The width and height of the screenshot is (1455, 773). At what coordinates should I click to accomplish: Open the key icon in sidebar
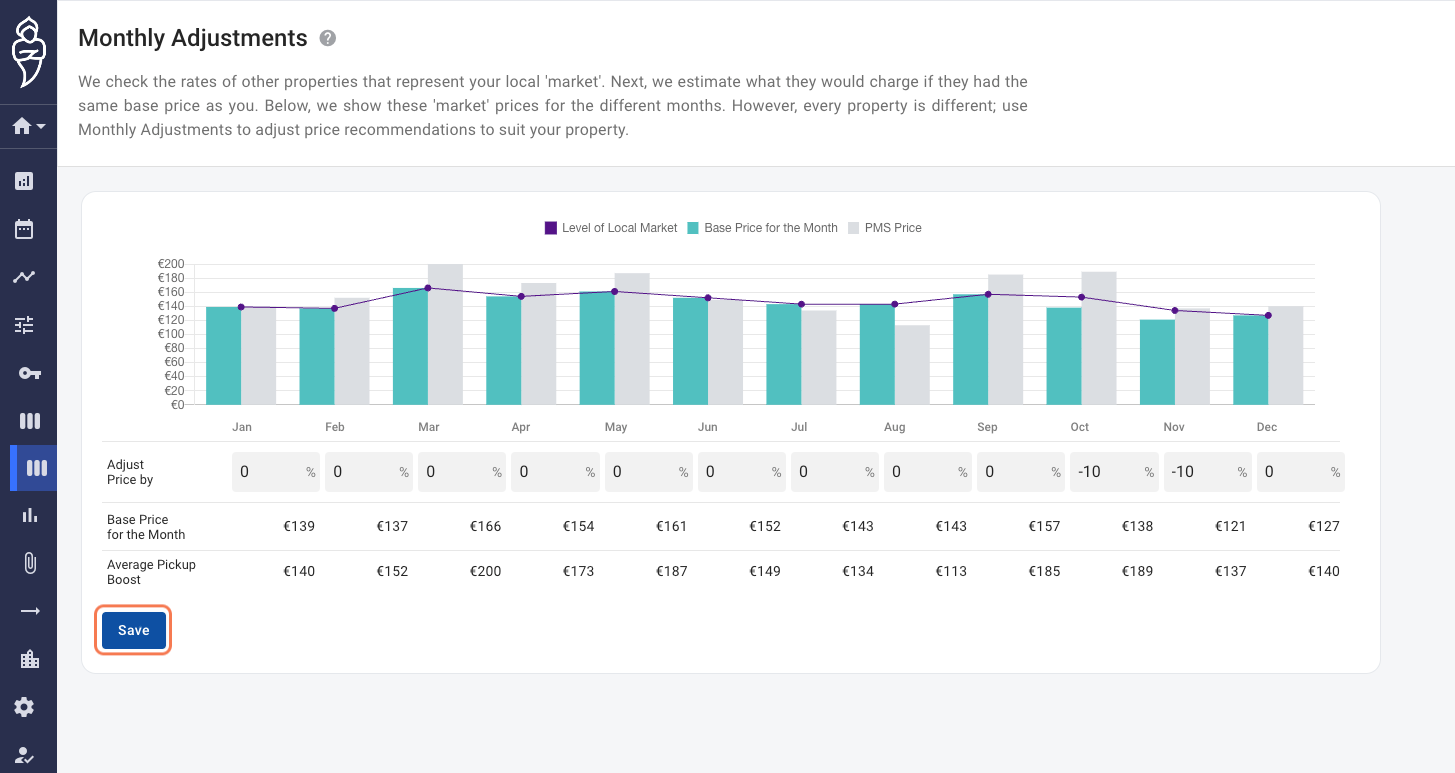29,373
